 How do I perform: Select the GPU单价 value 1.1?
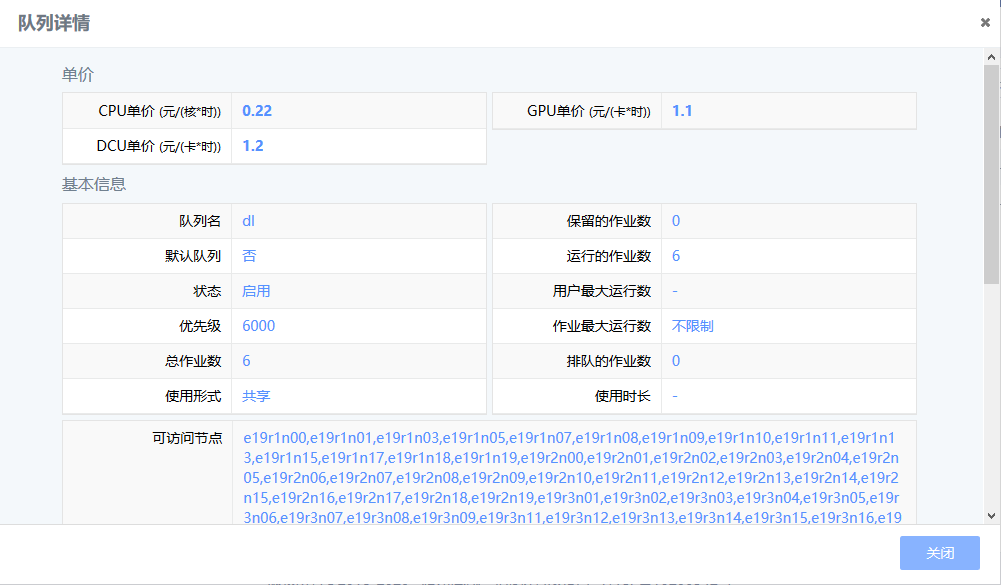(x=682, y=111)
